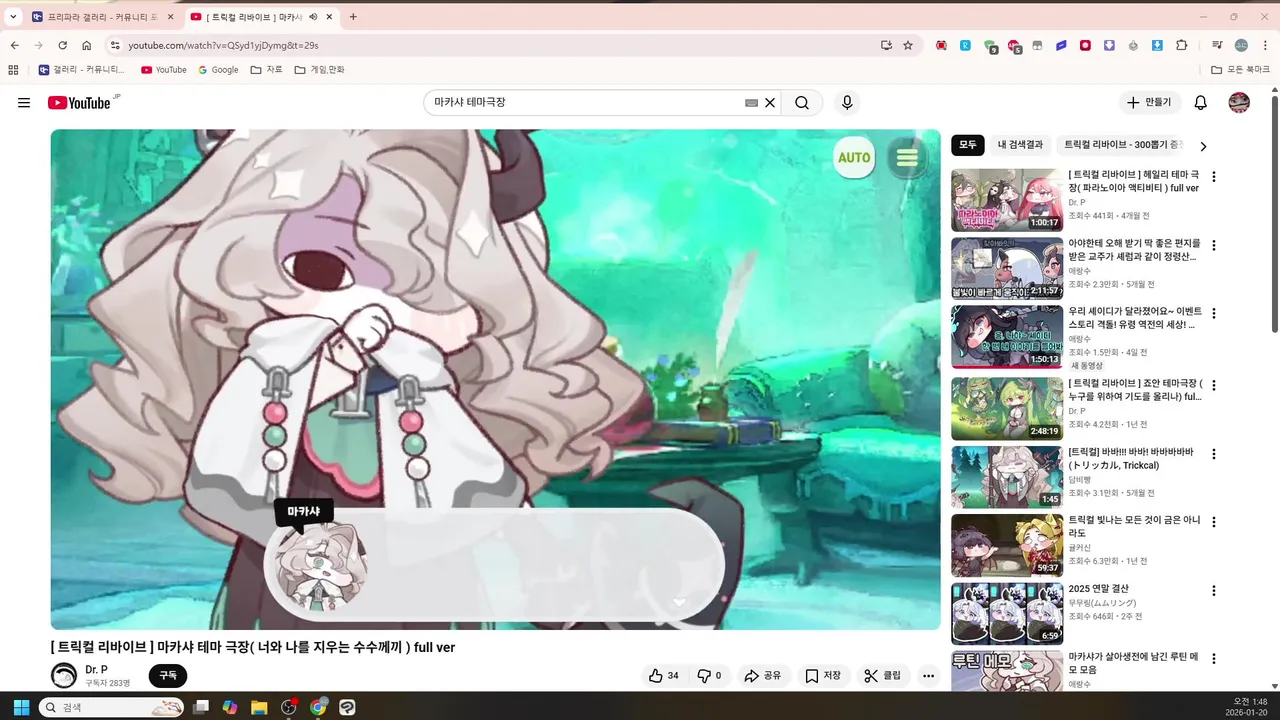Reload the page
1280x720 pixels.
click(62, 45)
